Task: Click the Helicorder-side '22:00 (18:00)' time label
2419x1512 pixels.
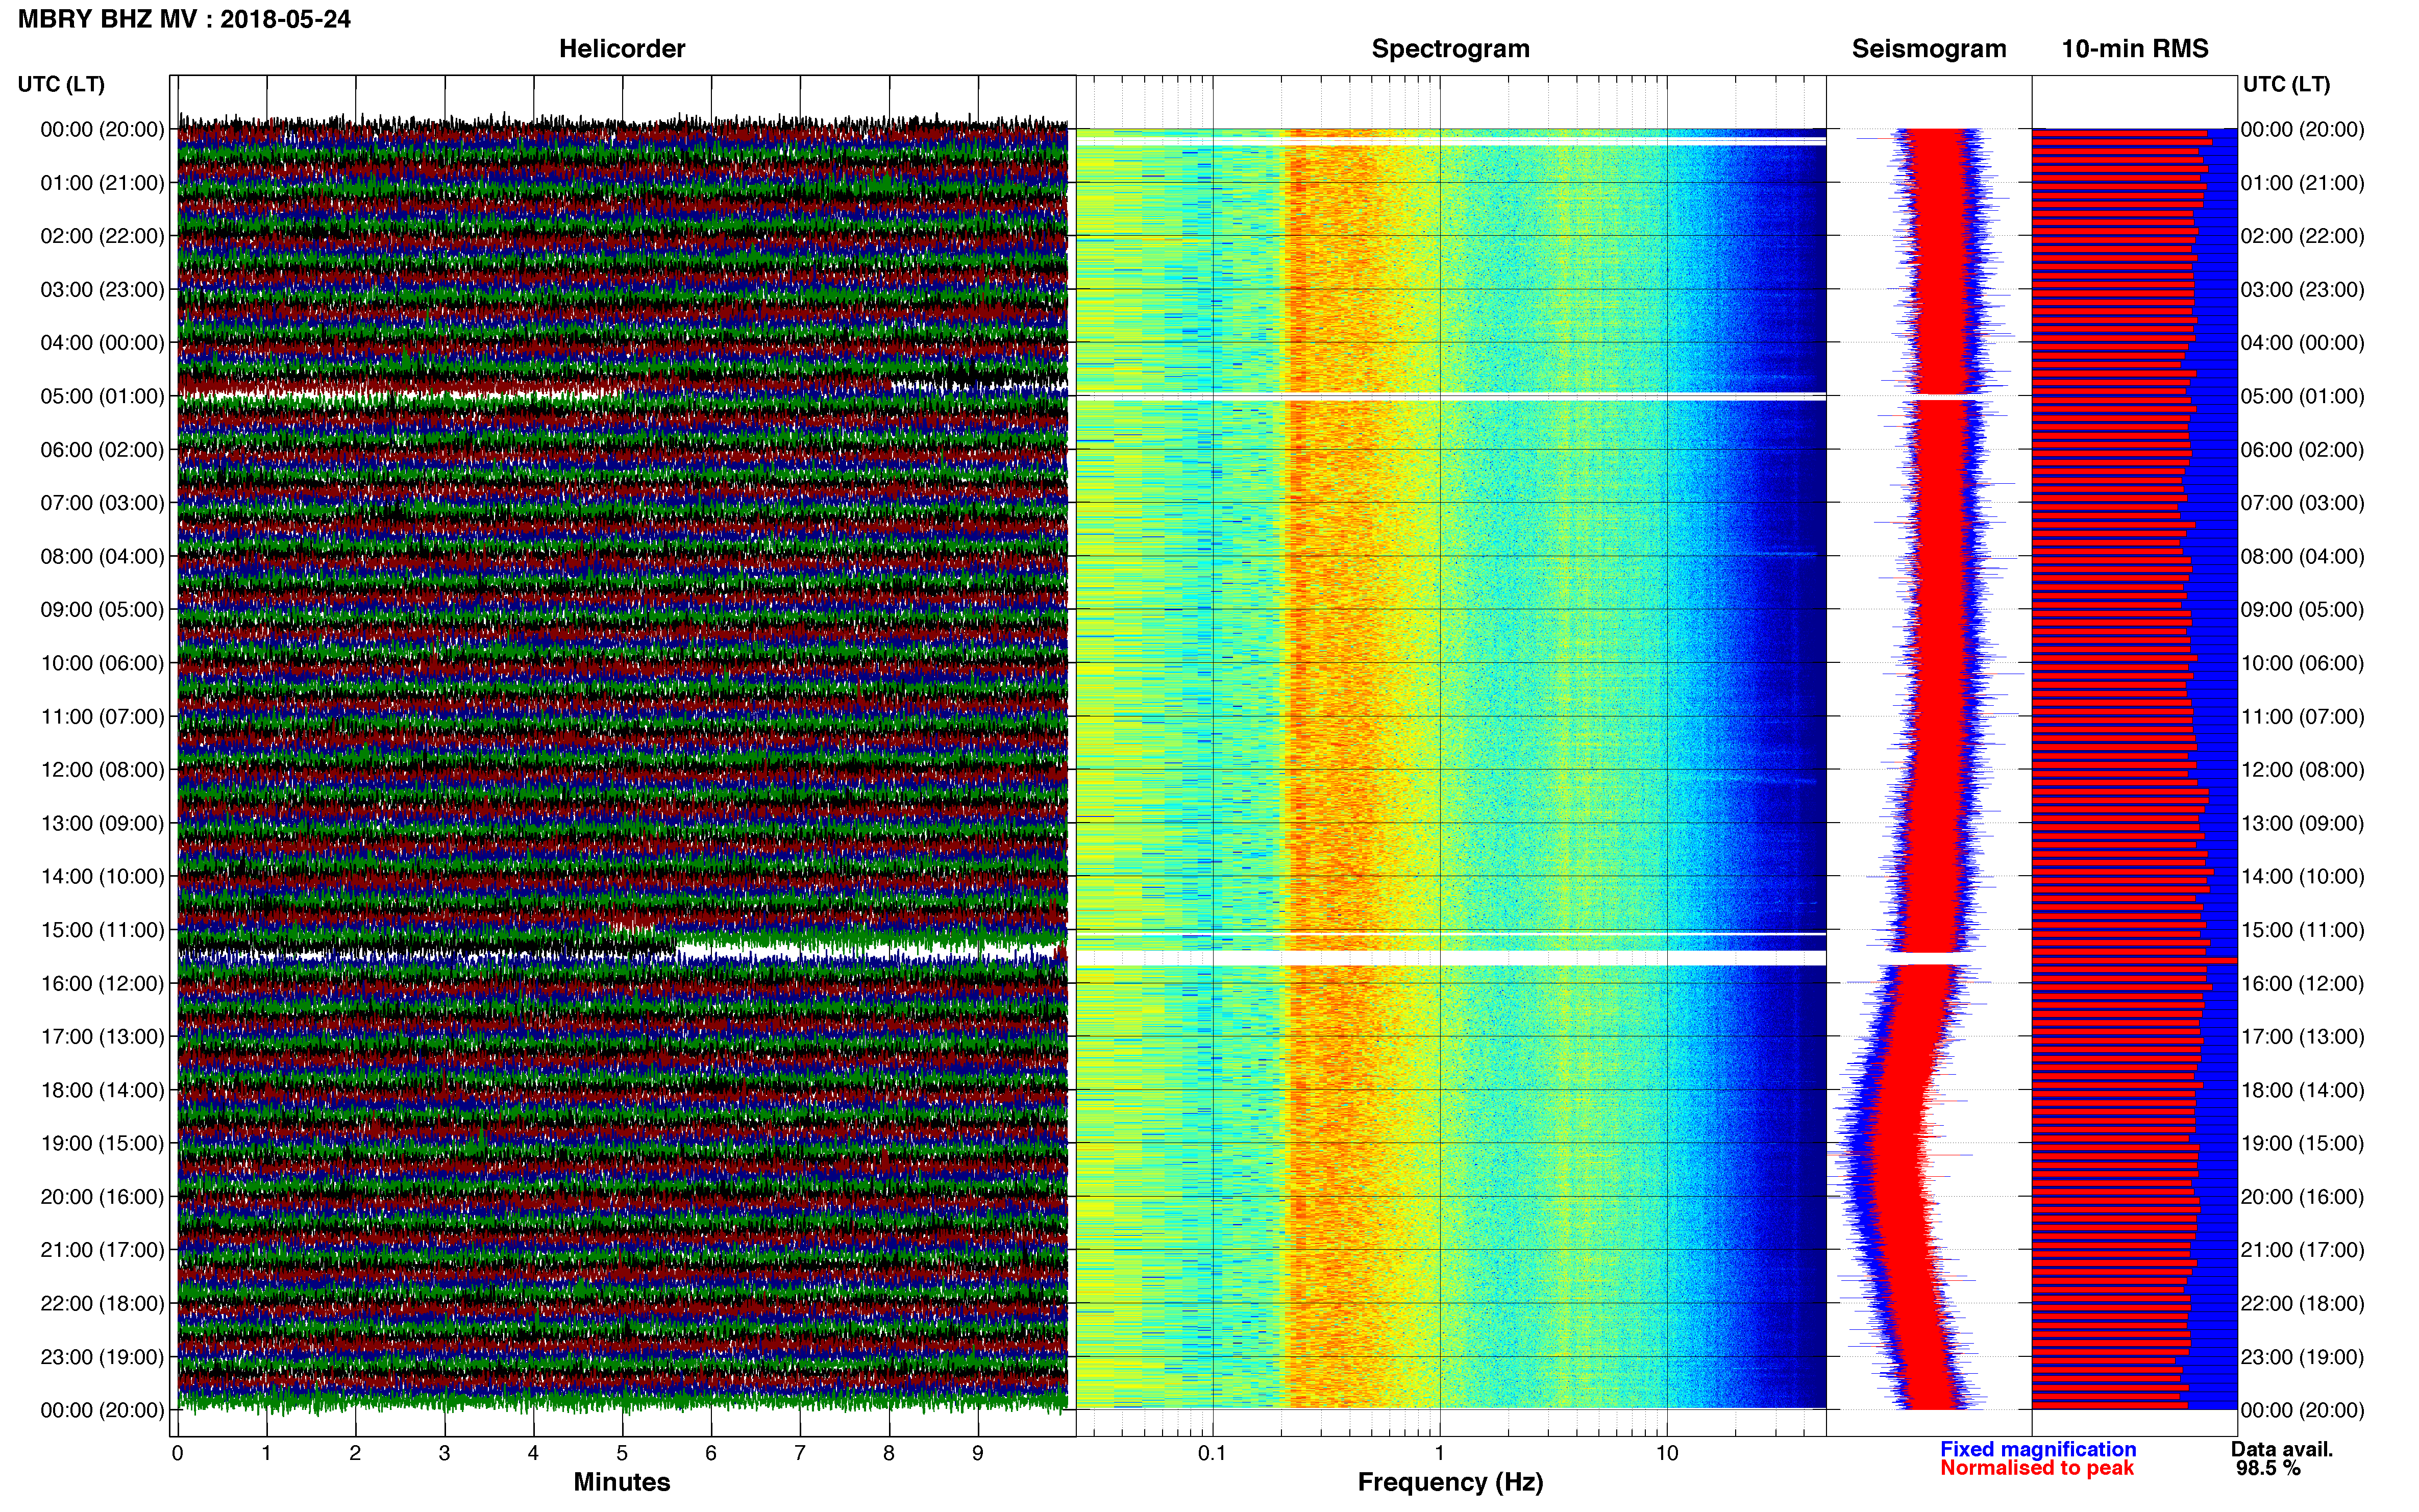Action: (x=102, y=1303)
